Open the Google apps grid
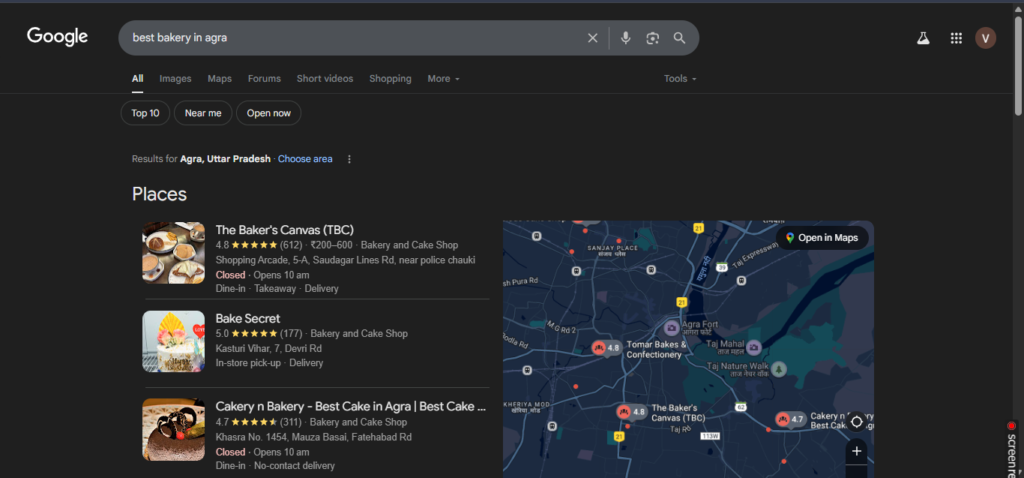The image size is (1024, 478). pos(956,38)
